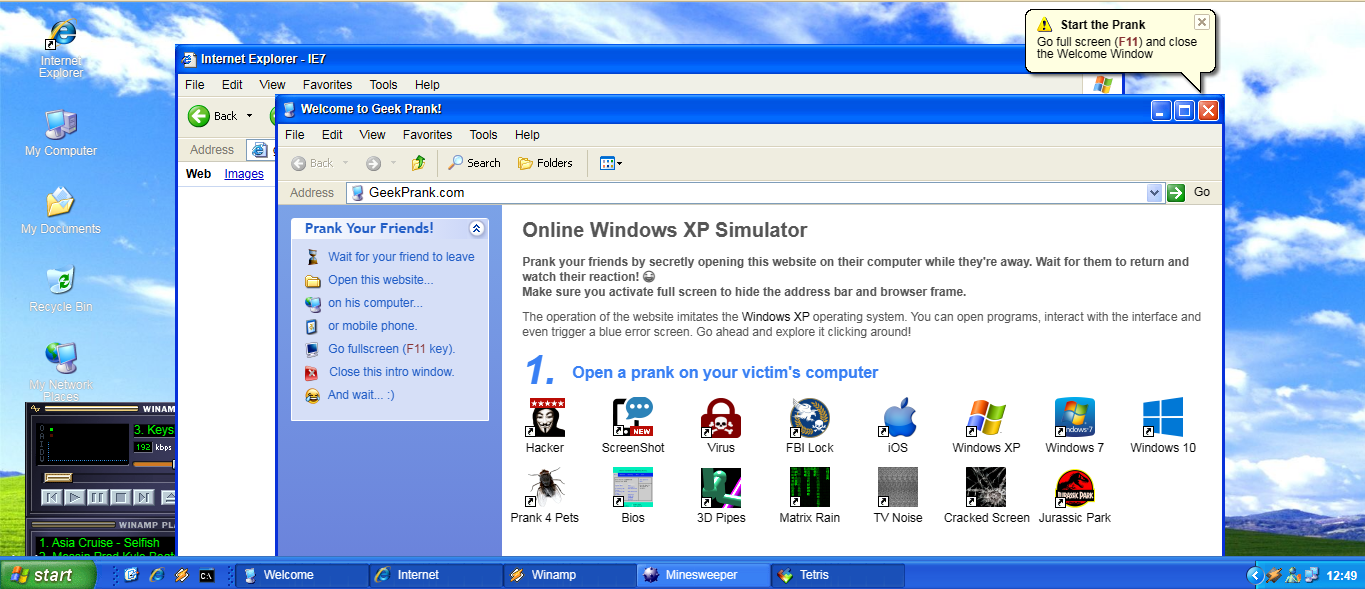This screenshot has height=589, width=1365.
Task: Click 'Open this website...' sidebar link
Action: [x=381, y=280]
